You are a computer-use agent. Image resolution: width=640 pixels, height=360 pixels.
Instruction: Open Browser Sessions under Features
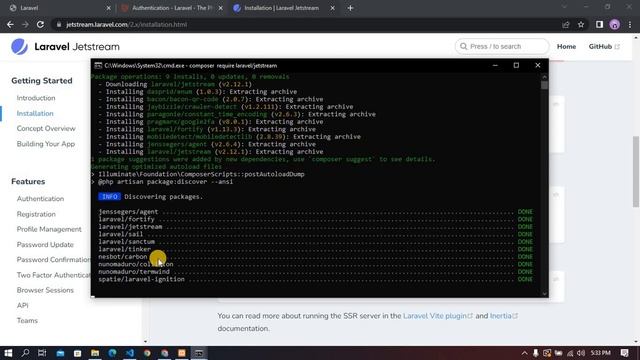[x=45, y=290]
